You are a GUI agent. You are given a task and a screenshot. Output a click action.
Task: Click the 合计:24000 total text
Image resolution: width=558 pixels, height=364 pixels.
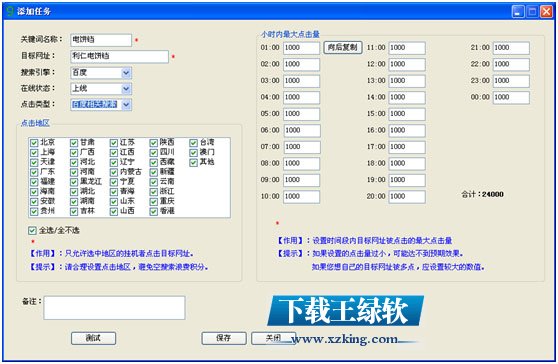click(x=482, y=194)
